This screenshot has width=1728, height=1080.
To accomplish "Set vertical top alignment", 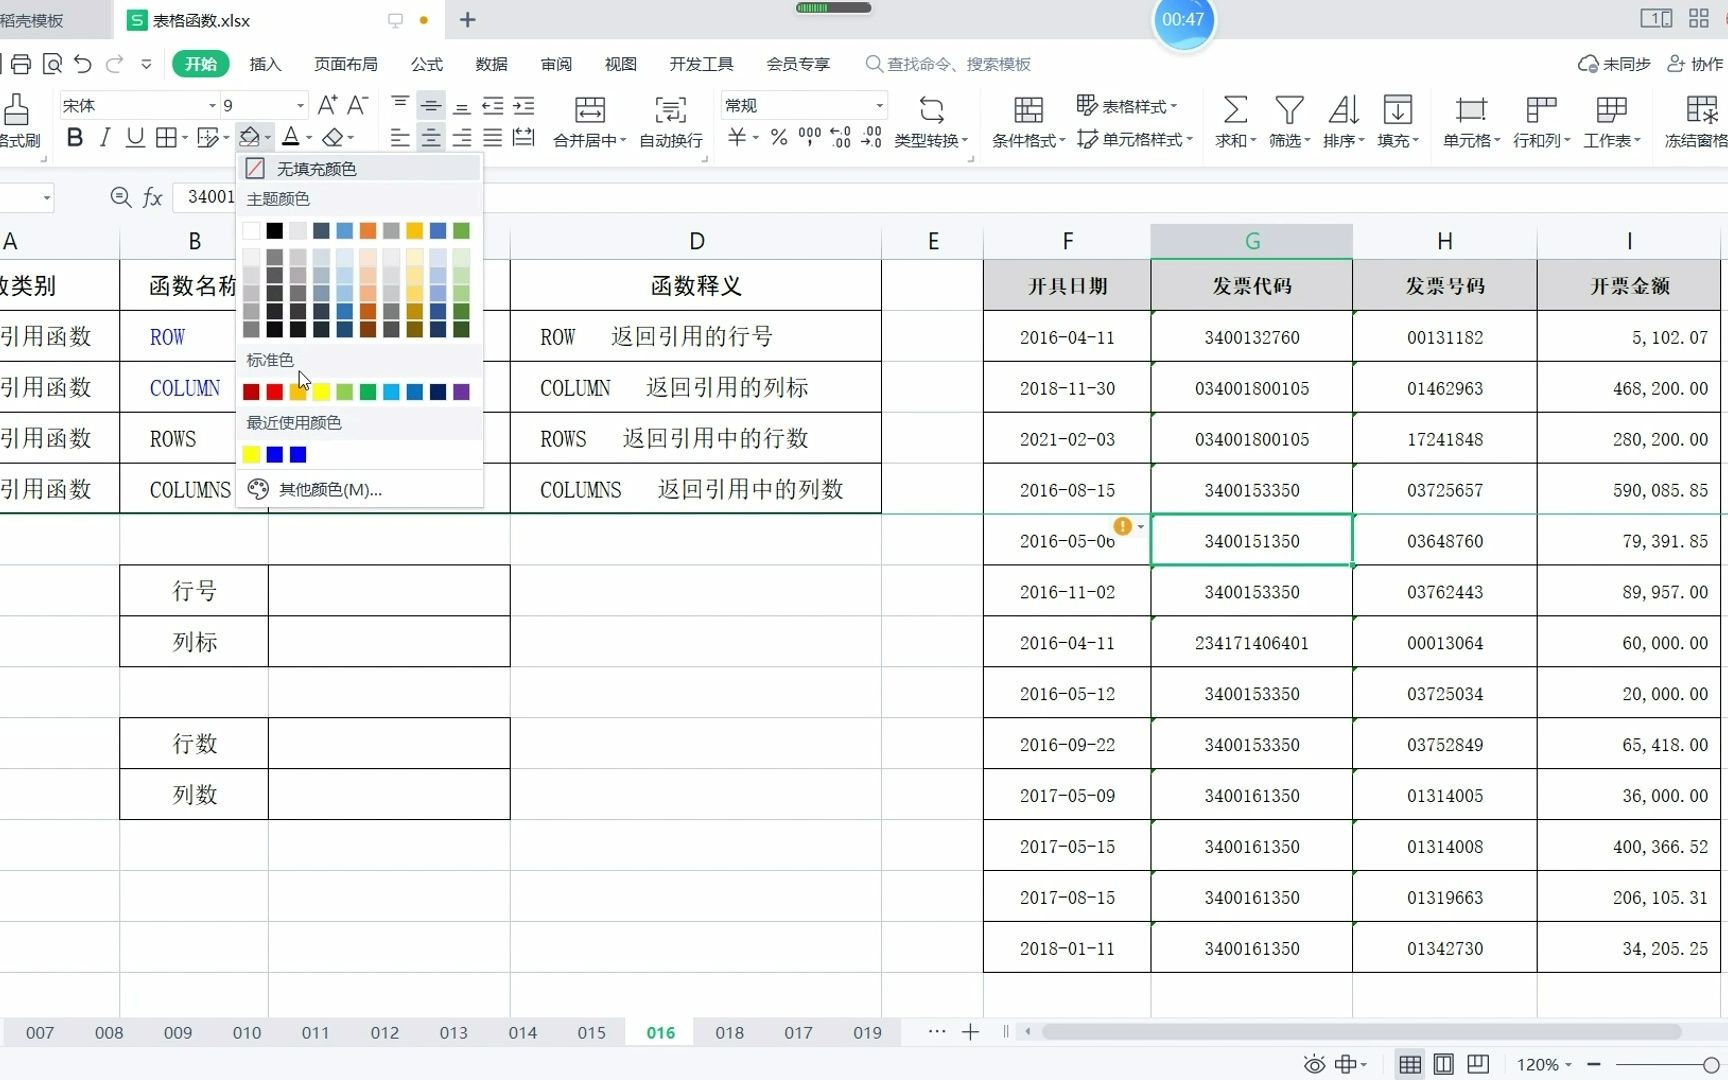I will click(400, 105).
